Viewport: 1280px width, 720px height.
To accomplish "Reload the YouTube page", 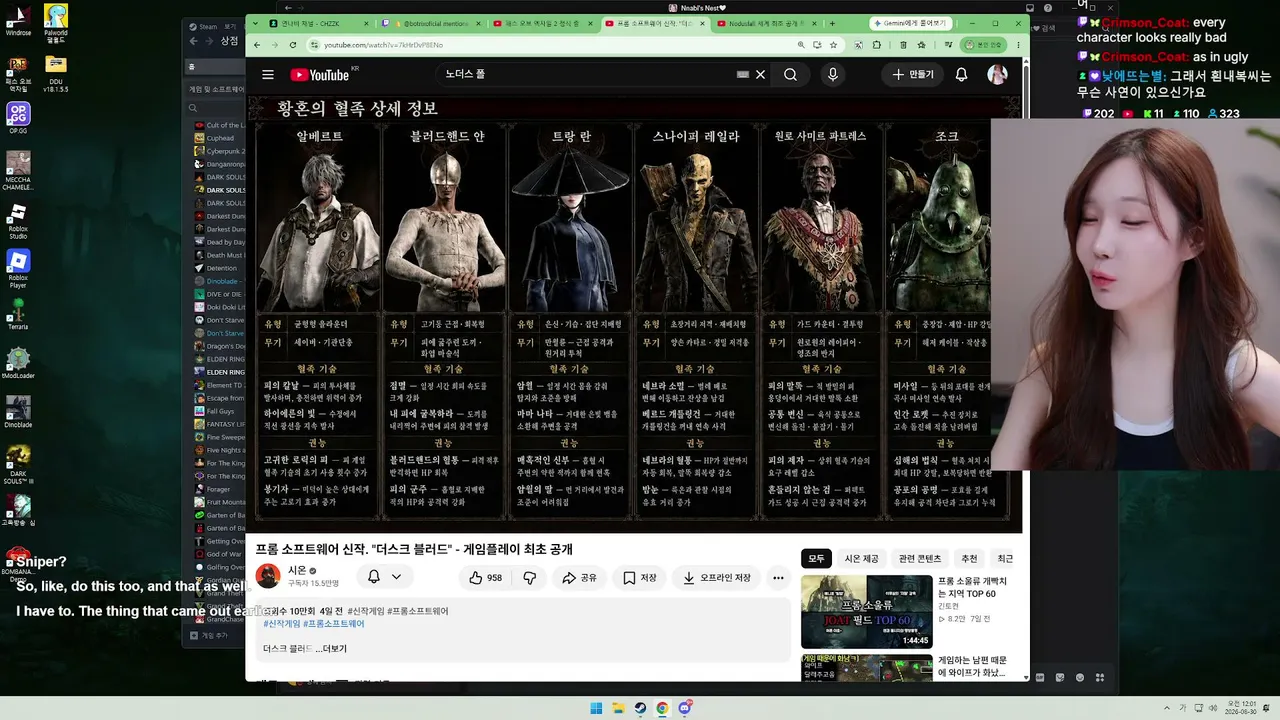I will [x=293, y=45].
